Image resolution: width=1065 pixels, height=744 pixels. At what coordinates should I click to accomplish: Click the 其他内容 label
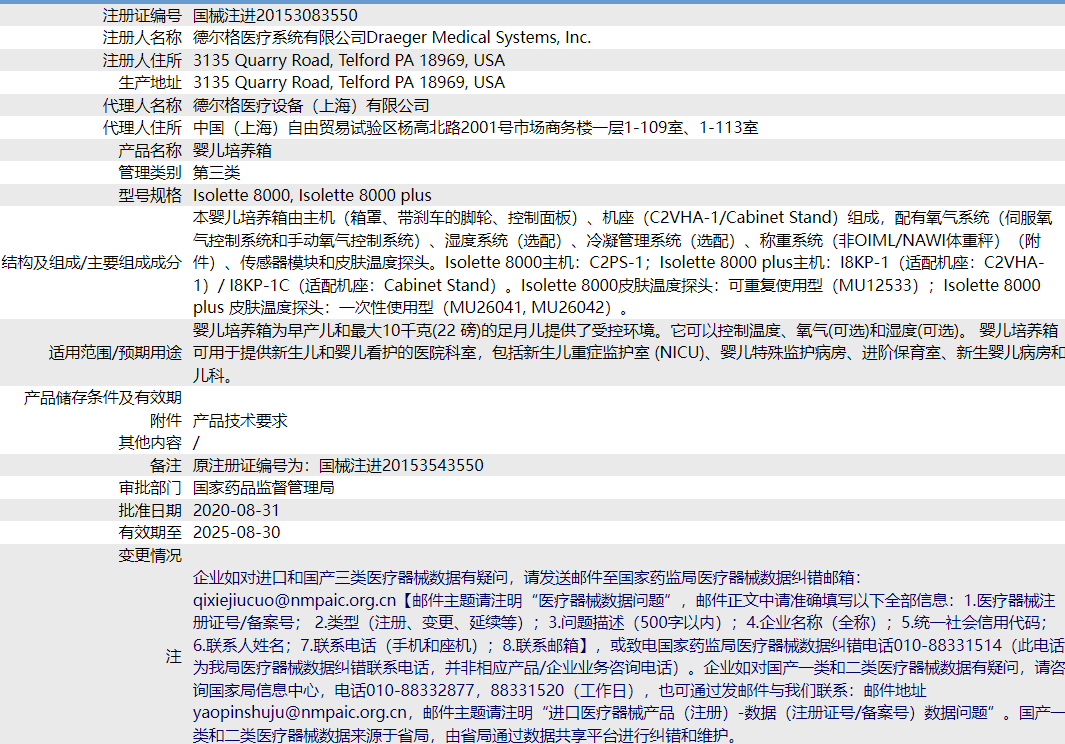150,443
